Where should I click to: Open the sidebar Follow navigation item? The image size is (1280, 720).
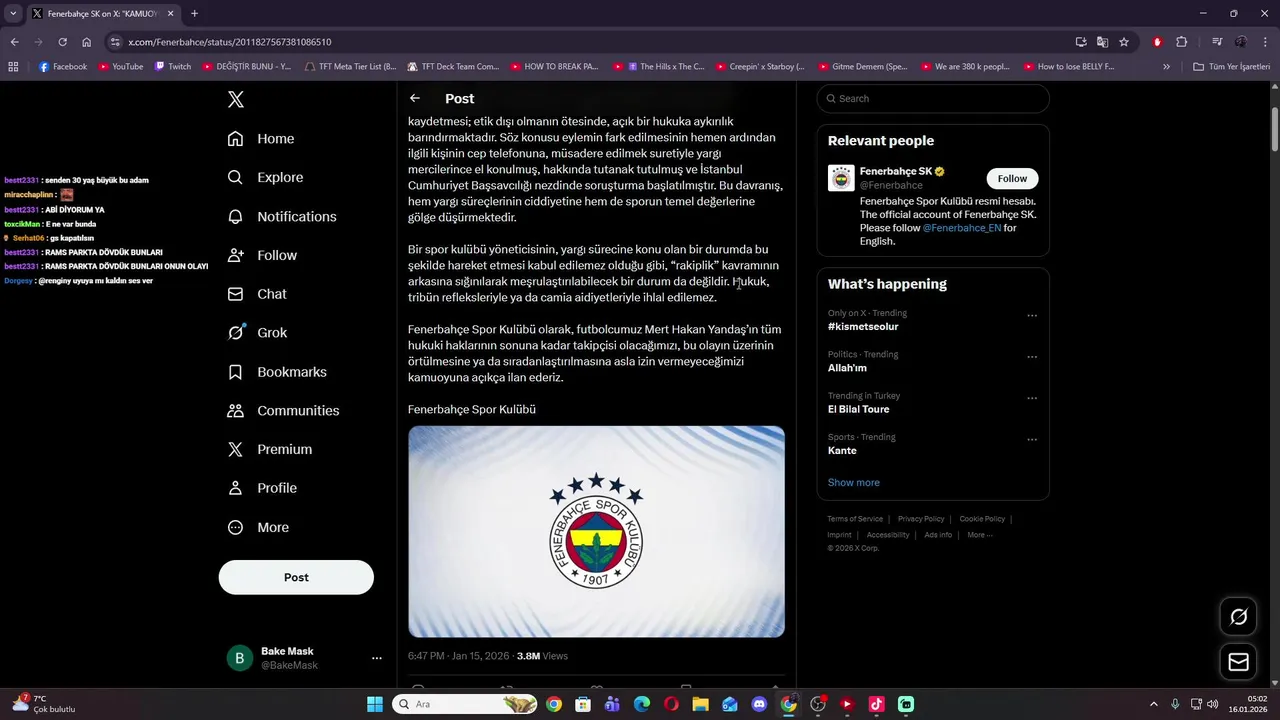click(262, 256)
